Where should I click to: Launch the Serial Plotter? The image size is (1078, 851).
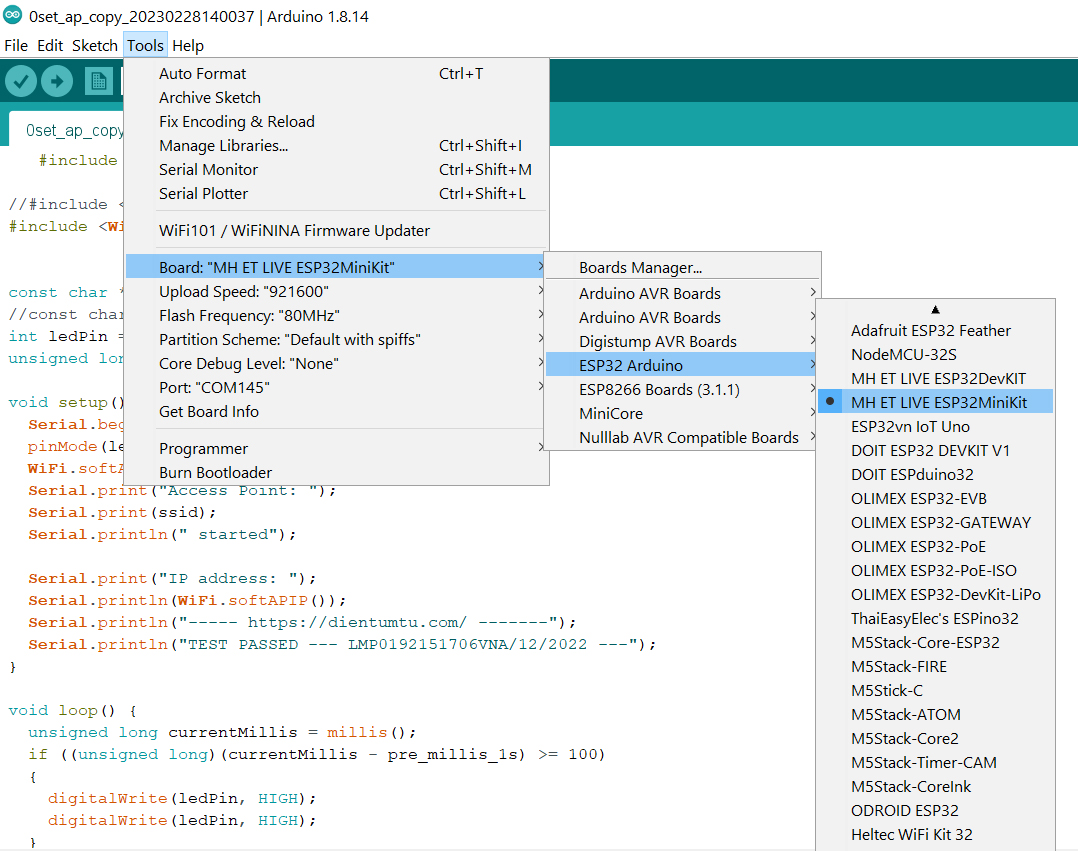coord(337,194)
